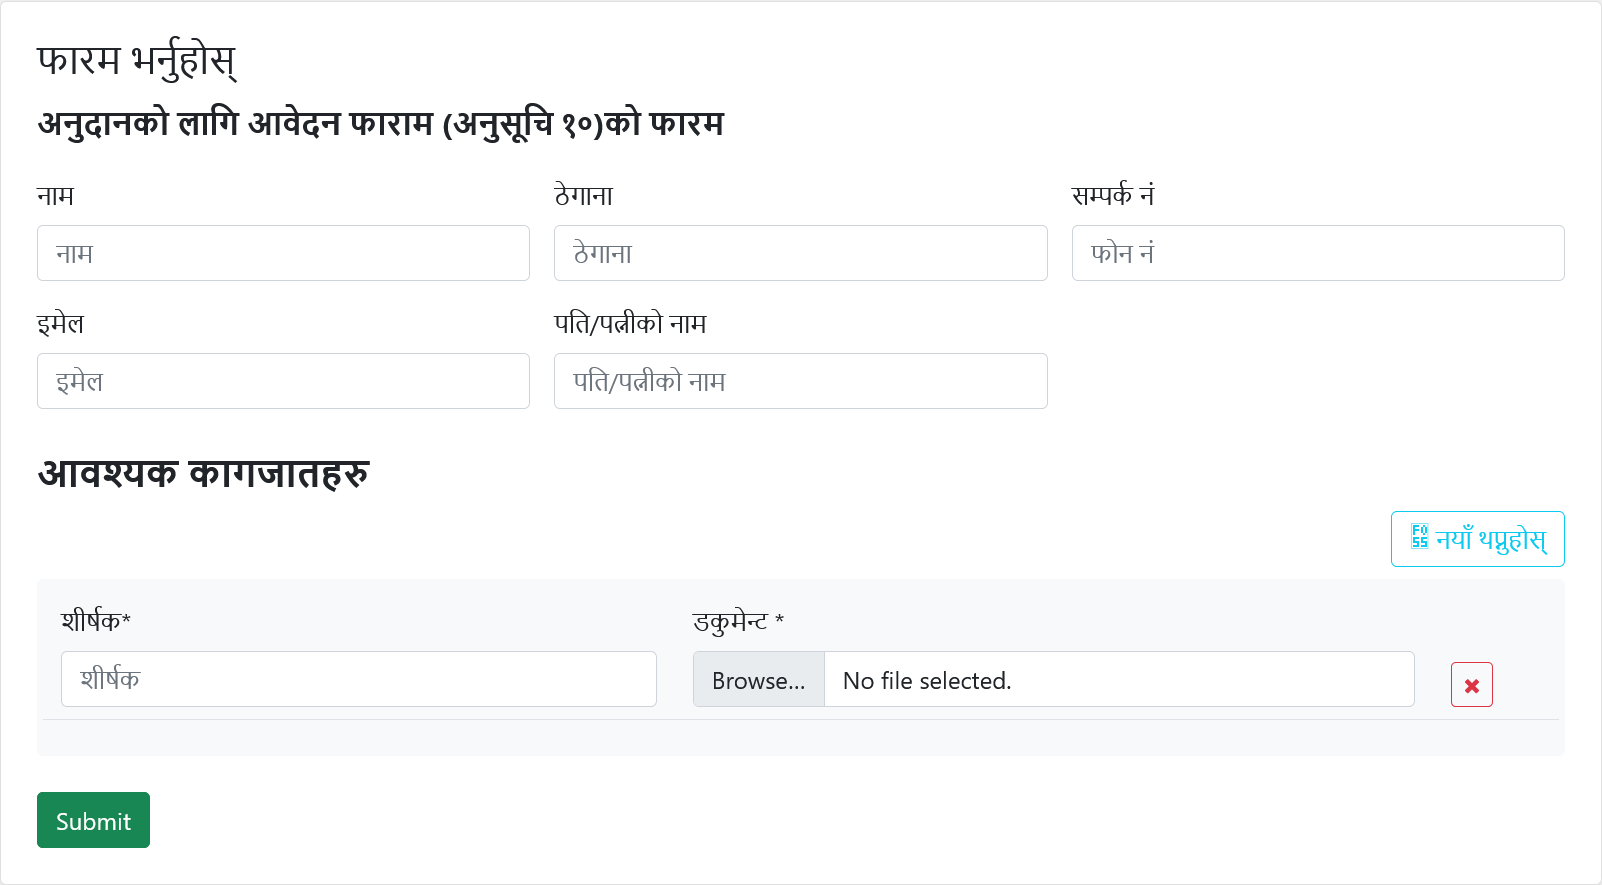Click the इमेल email input box

[283, 381]
